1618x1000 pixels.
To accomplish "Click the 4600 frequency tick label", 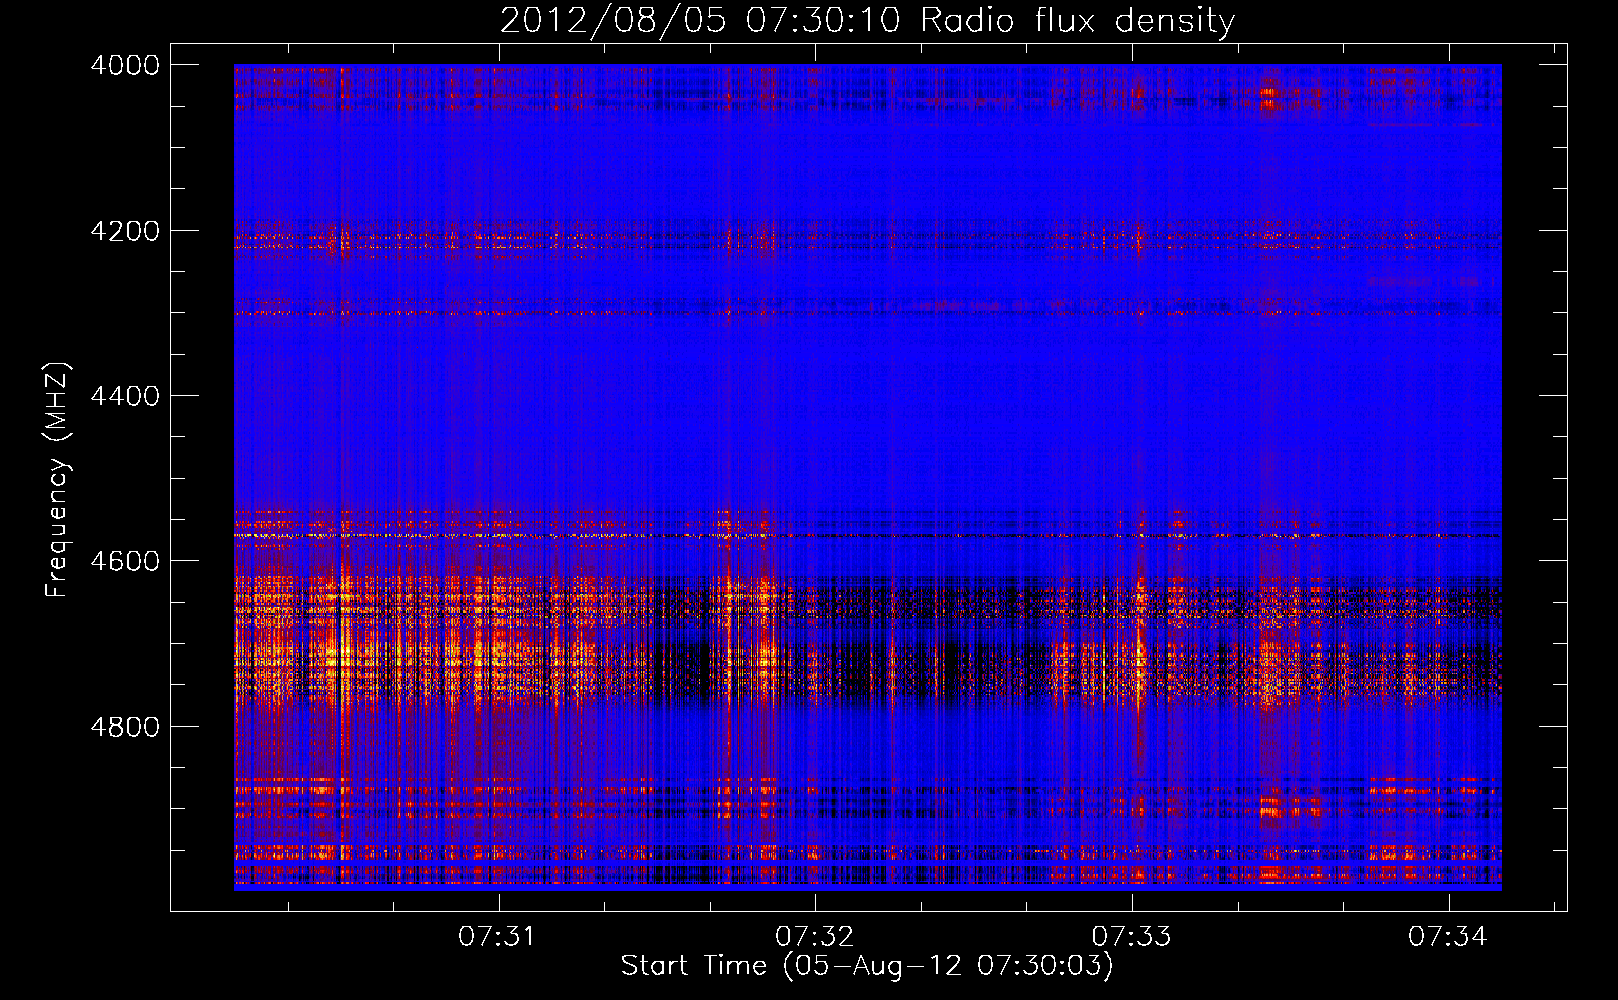I will point(125,561).
